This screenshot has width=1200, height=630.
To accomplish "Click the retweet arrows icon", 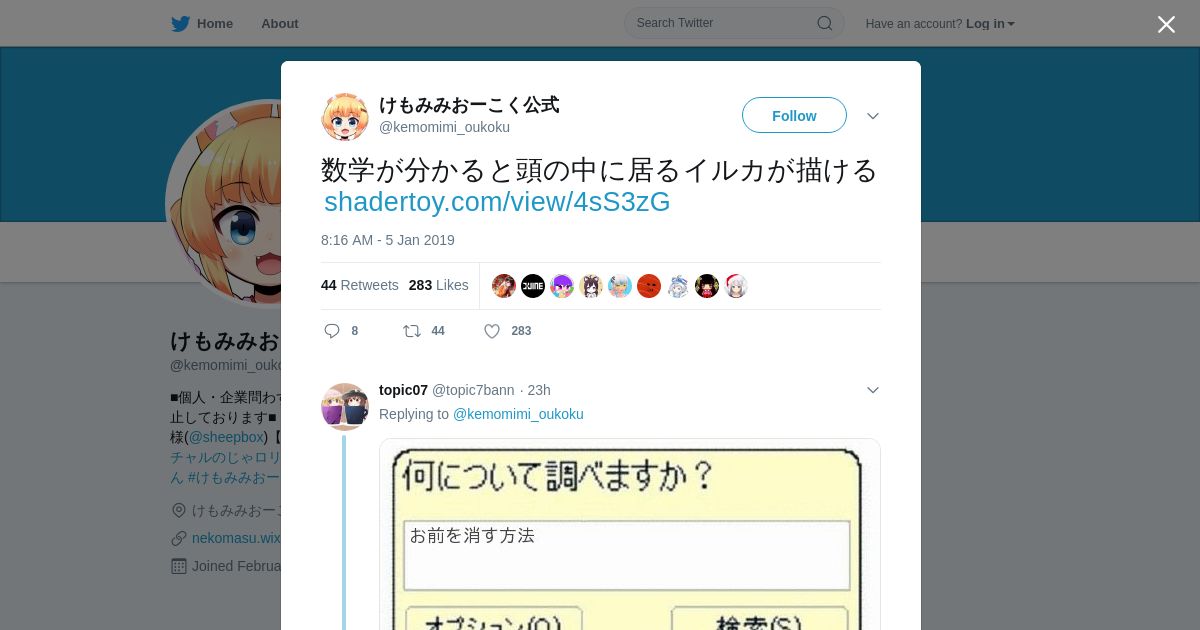I will 411,331.
